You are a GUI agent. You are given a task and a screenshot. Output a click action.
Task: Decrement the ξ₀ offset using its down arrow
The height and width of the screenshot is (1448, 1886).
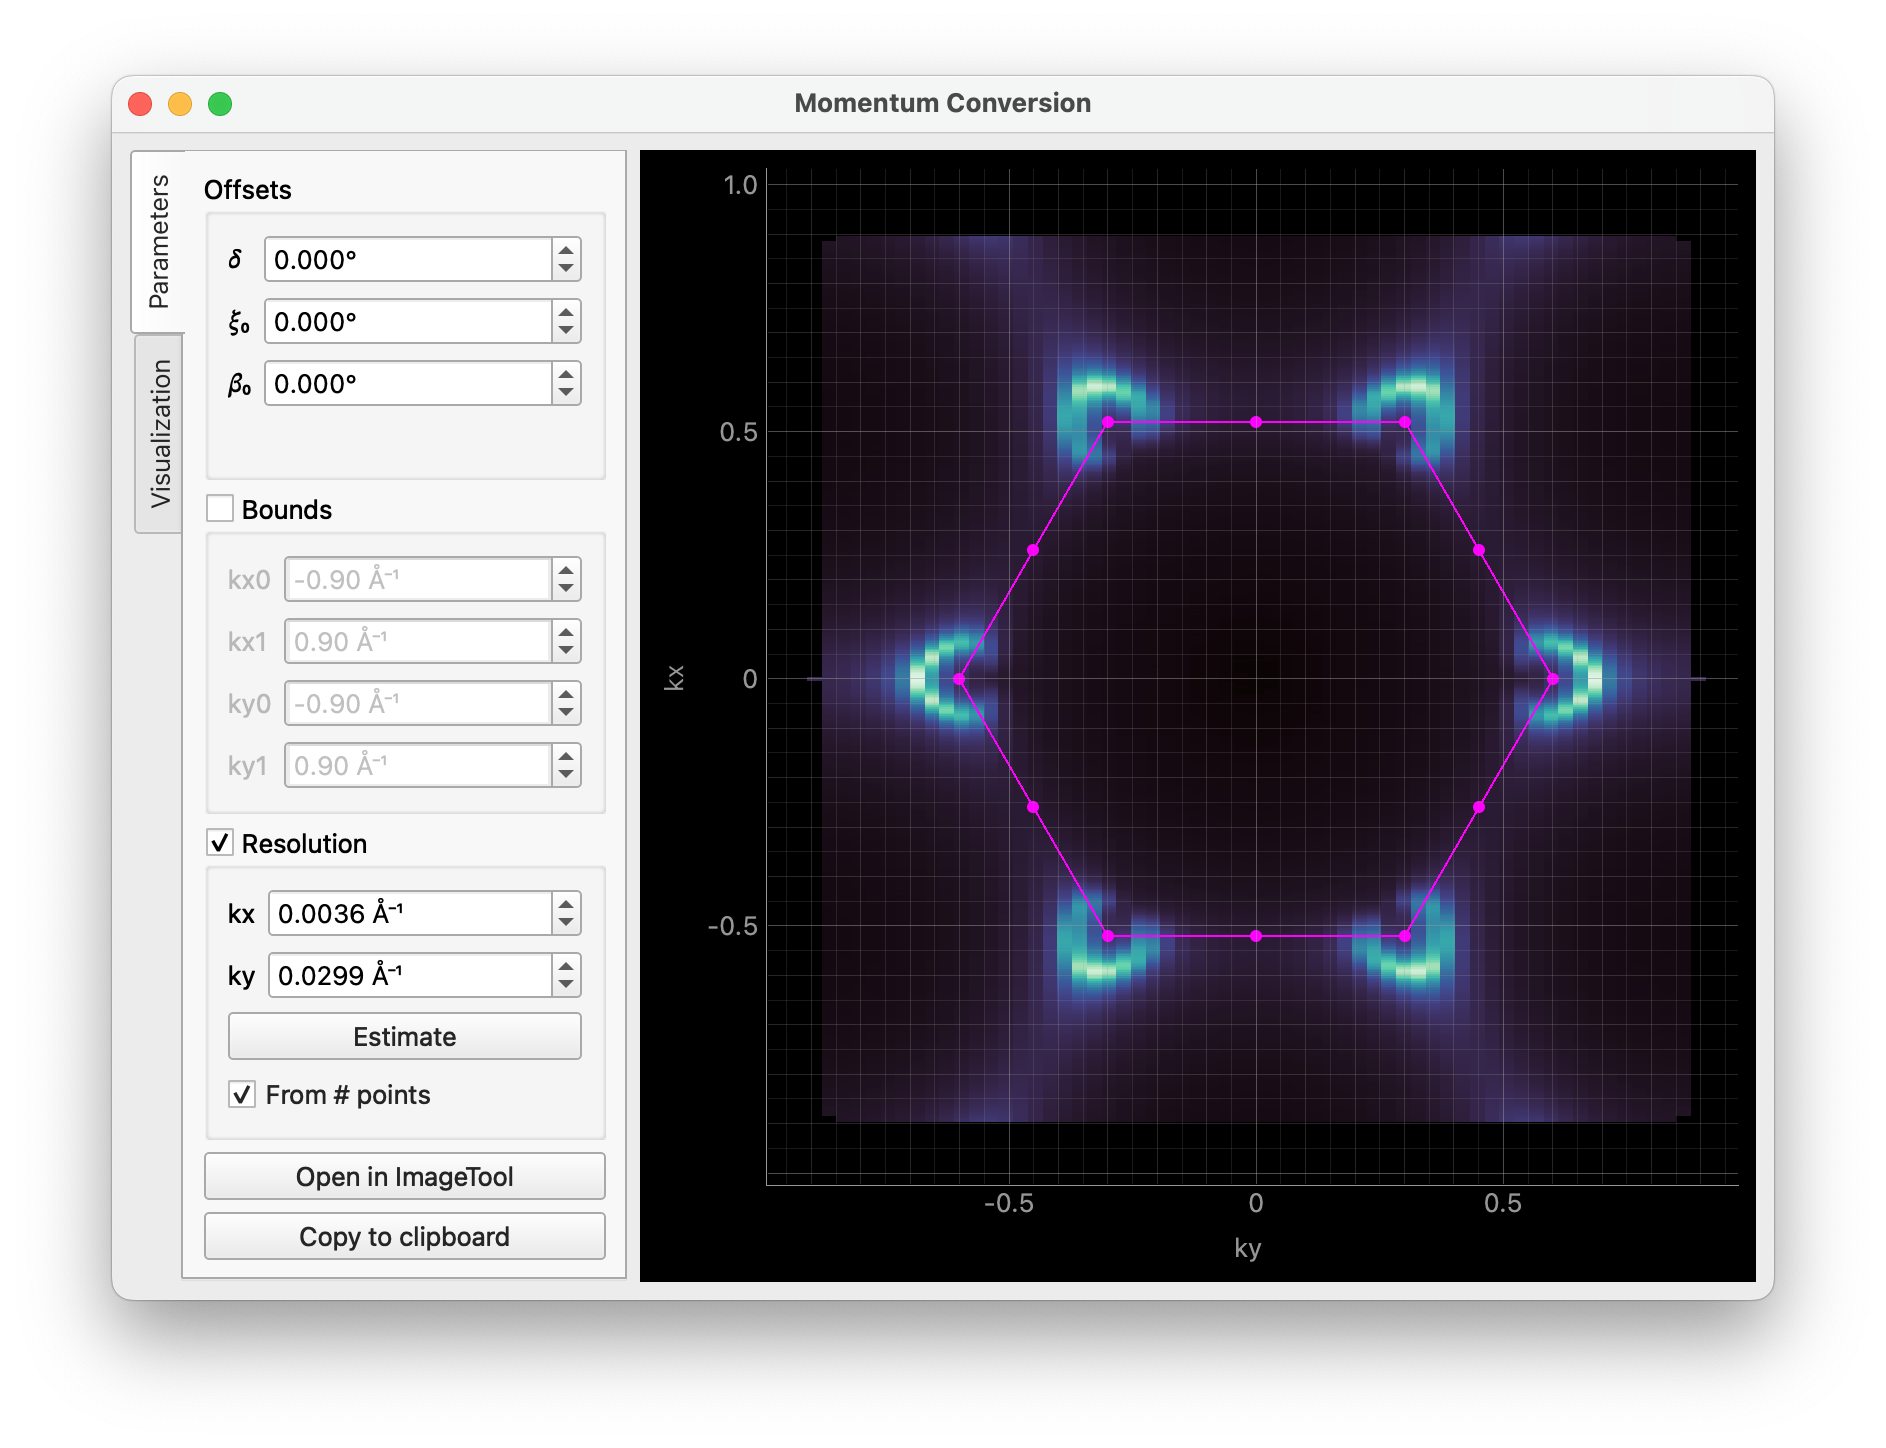[565, 328]
